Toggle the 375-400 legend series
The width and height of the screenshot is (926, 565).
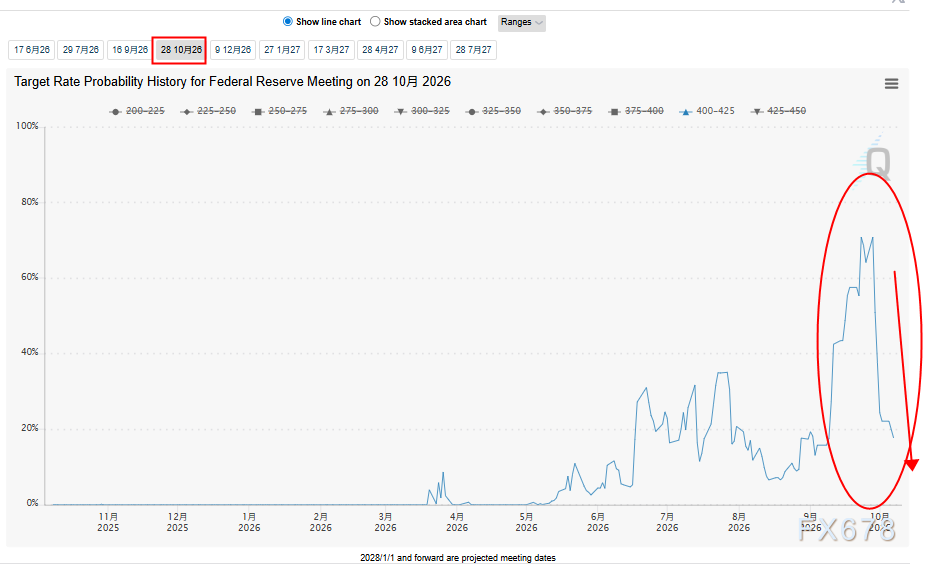636,111
